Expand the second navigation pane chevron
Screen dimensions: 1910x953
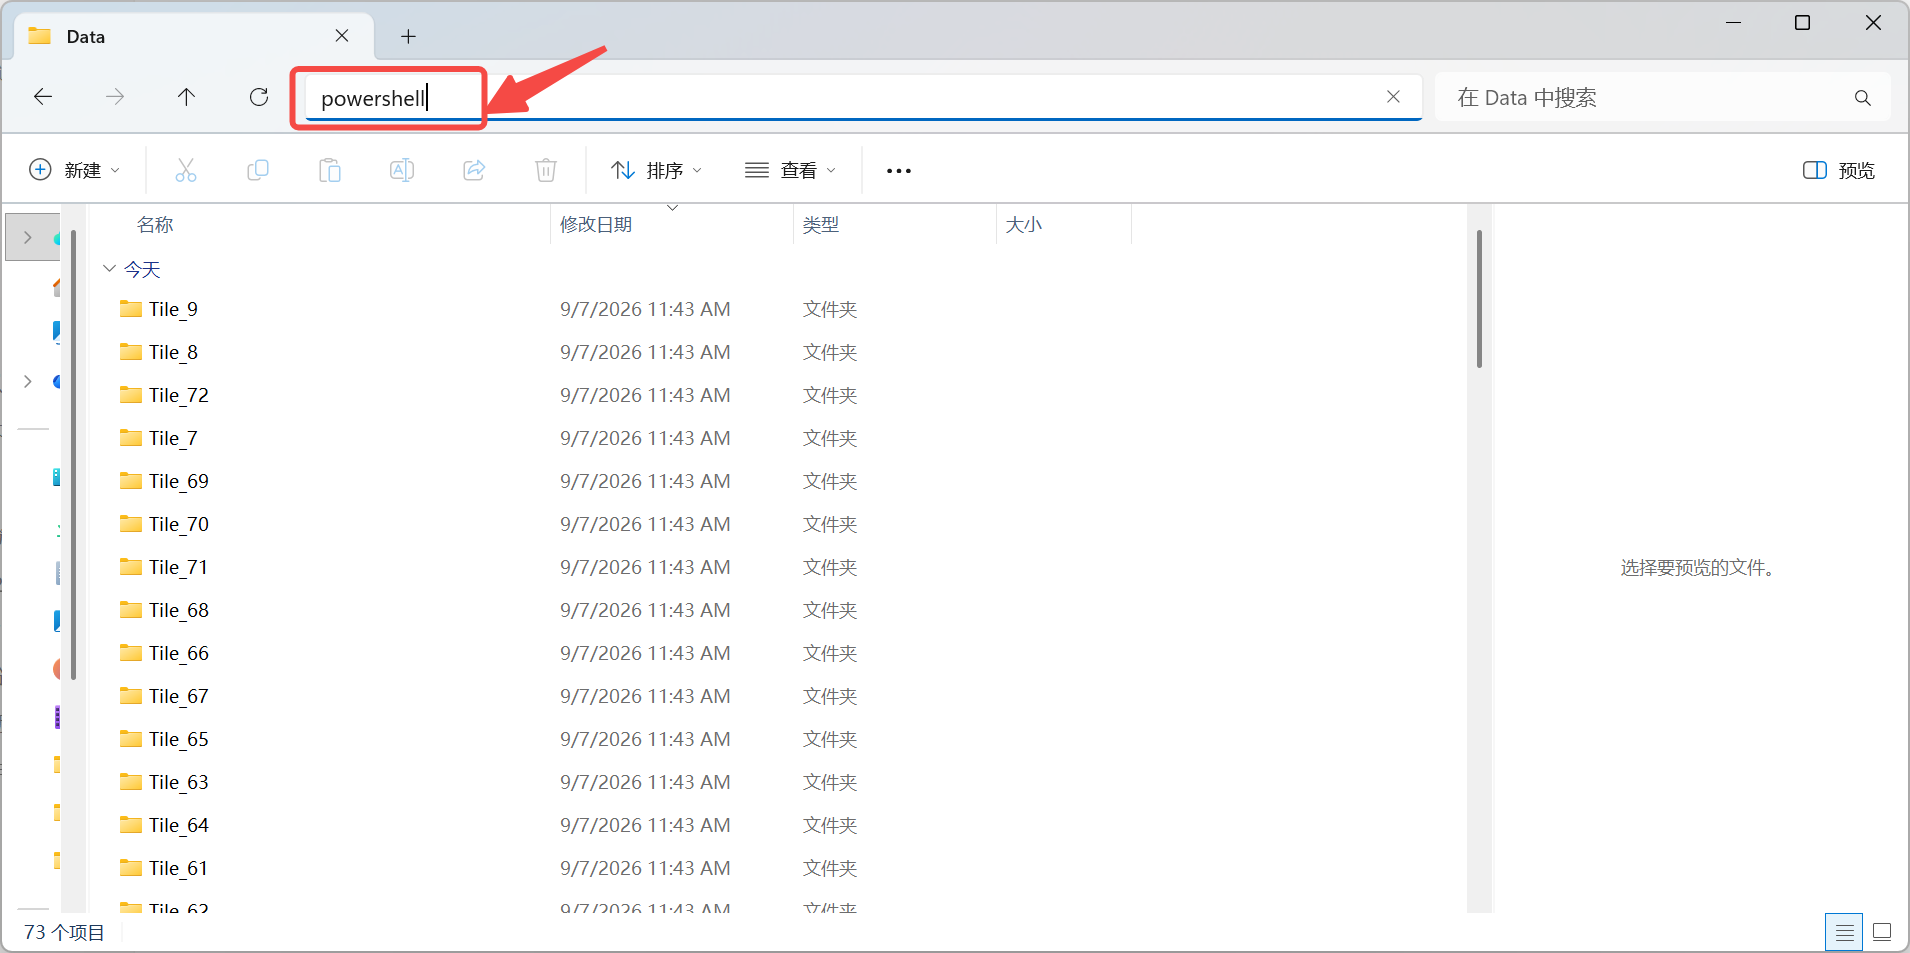28,381
